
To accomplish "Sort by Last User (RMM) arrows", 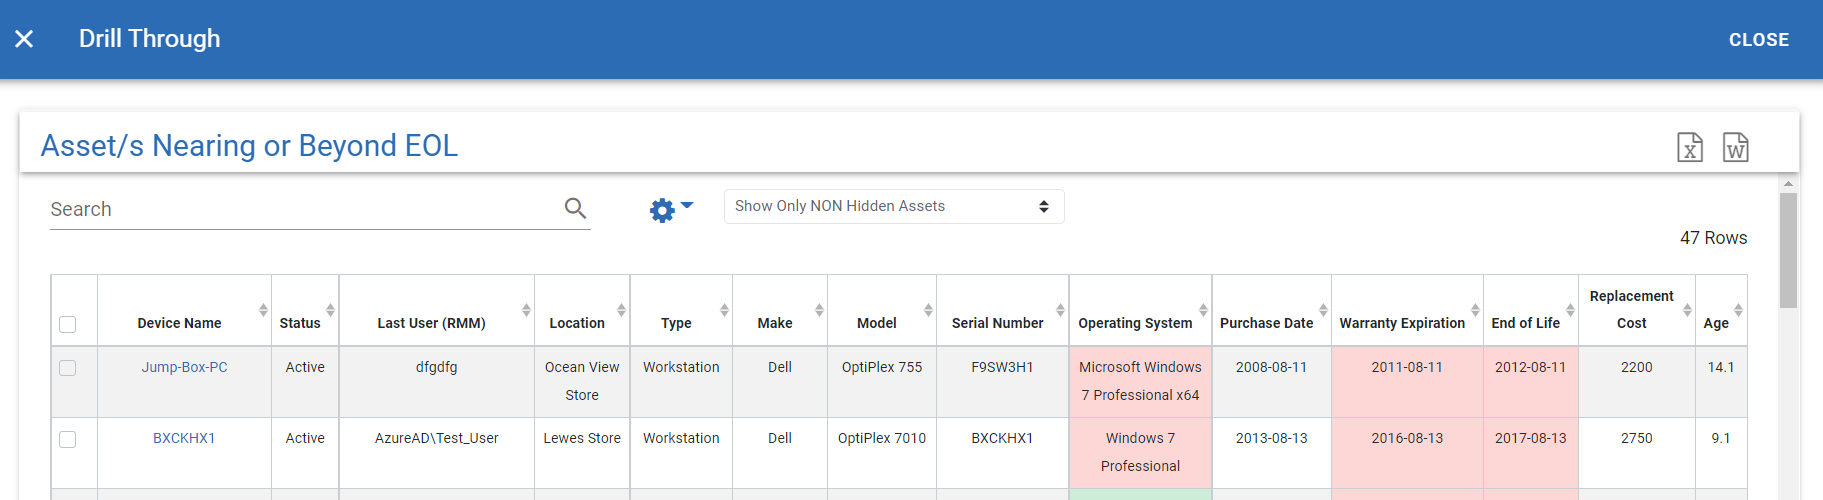I will 526,310.
